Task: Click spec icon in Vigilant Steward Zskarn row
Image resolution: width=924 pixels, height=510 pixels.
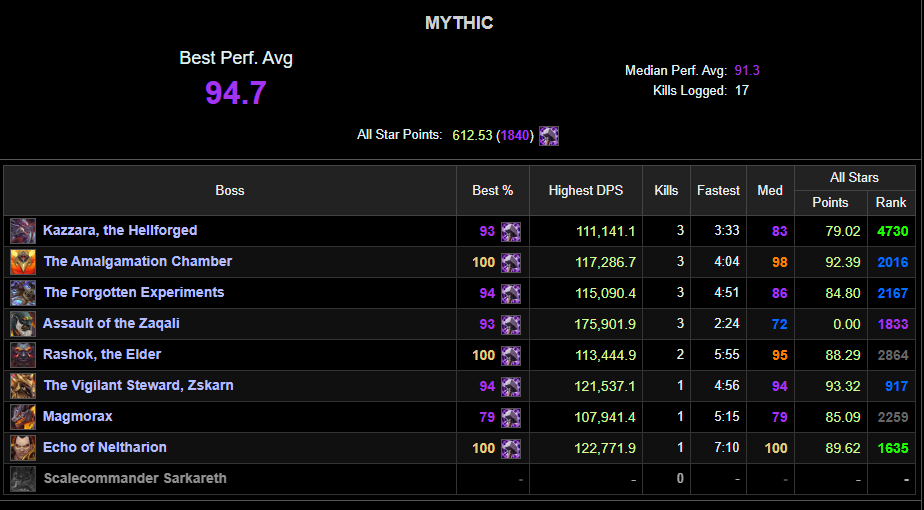Action: click(x=511, y=386)
